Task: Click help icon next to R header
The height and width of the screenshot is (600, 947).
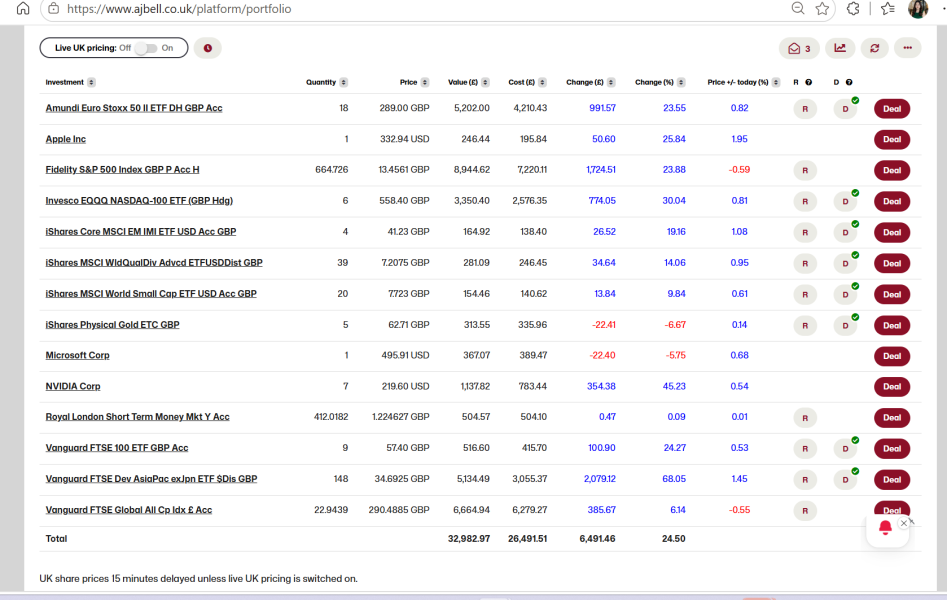Action: (809, 82)
